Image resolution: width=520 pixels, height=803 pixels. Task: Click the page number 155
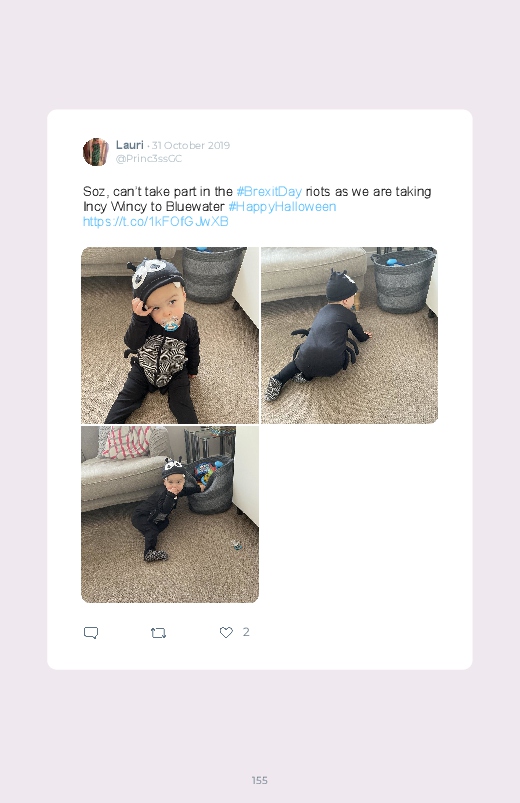tap(260, 780)
